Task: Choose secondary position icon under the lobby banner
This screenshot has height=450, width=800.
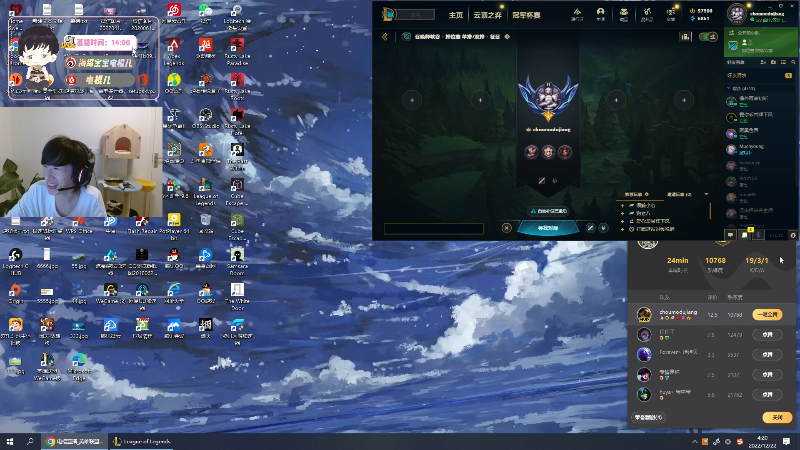Action: point(555,181)
